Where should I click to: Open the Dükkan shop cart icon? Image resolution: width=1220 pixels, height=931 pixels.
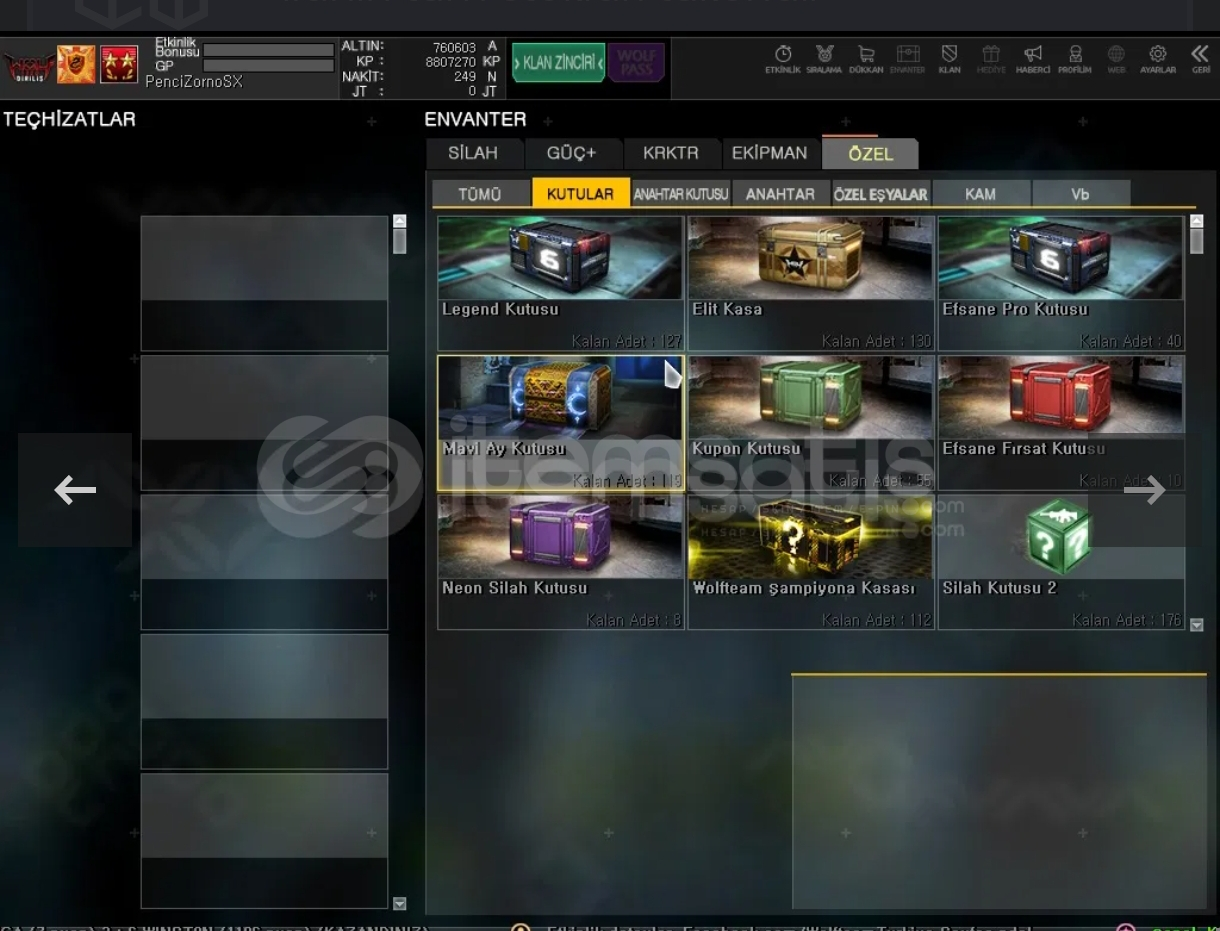click(866, 59)
